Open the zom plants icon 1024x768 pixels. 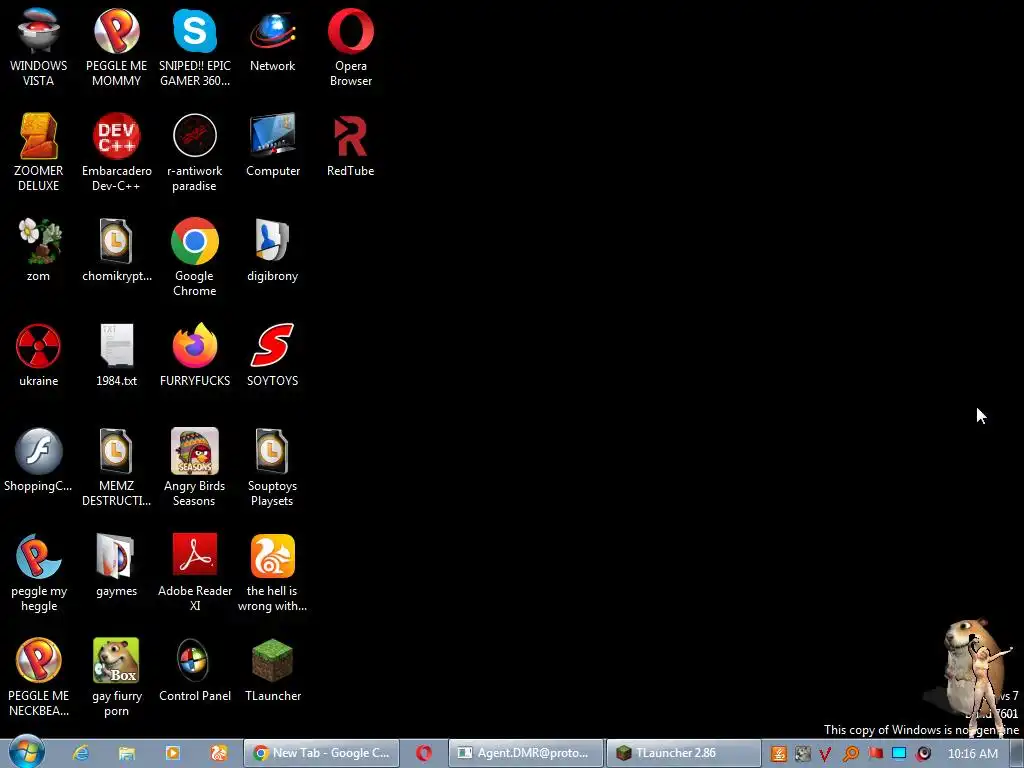click(39, 250)
